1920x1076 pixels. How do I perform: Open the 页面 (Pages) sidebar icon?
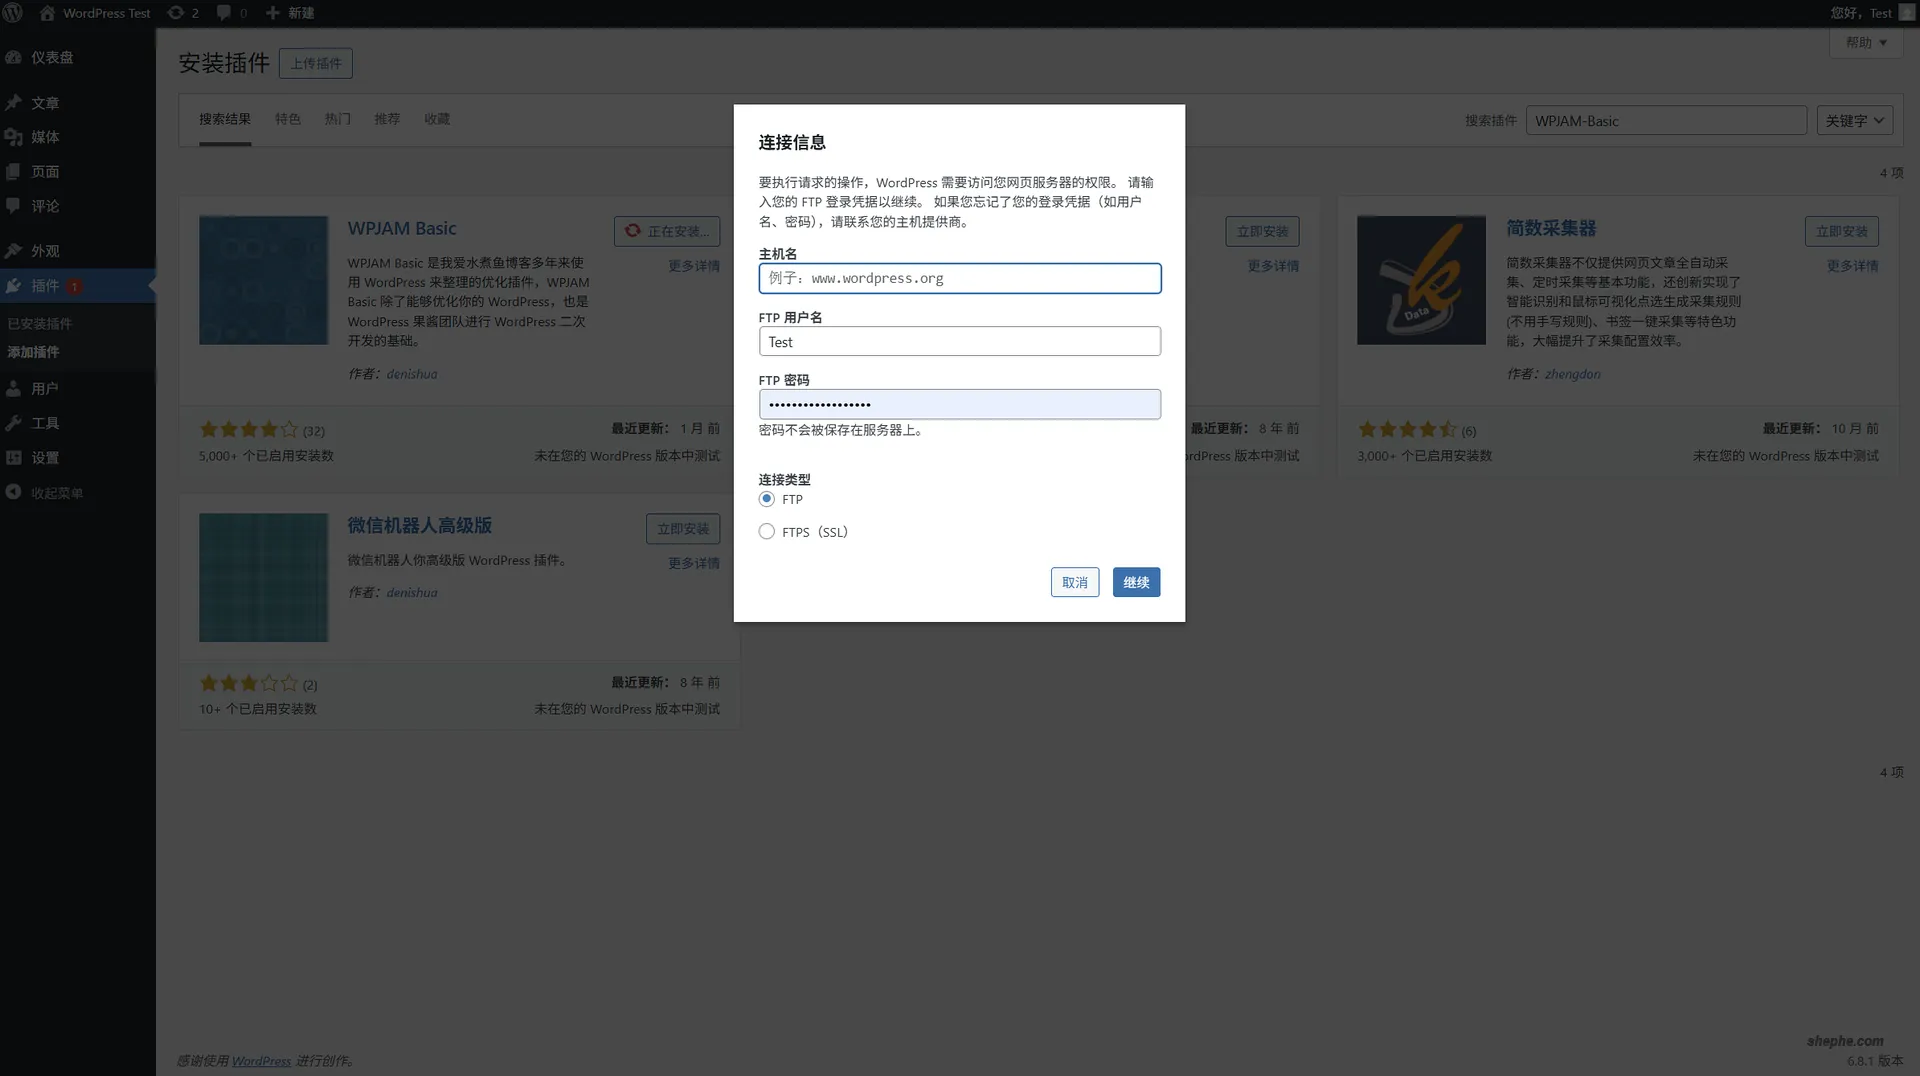tap(14, 171)
